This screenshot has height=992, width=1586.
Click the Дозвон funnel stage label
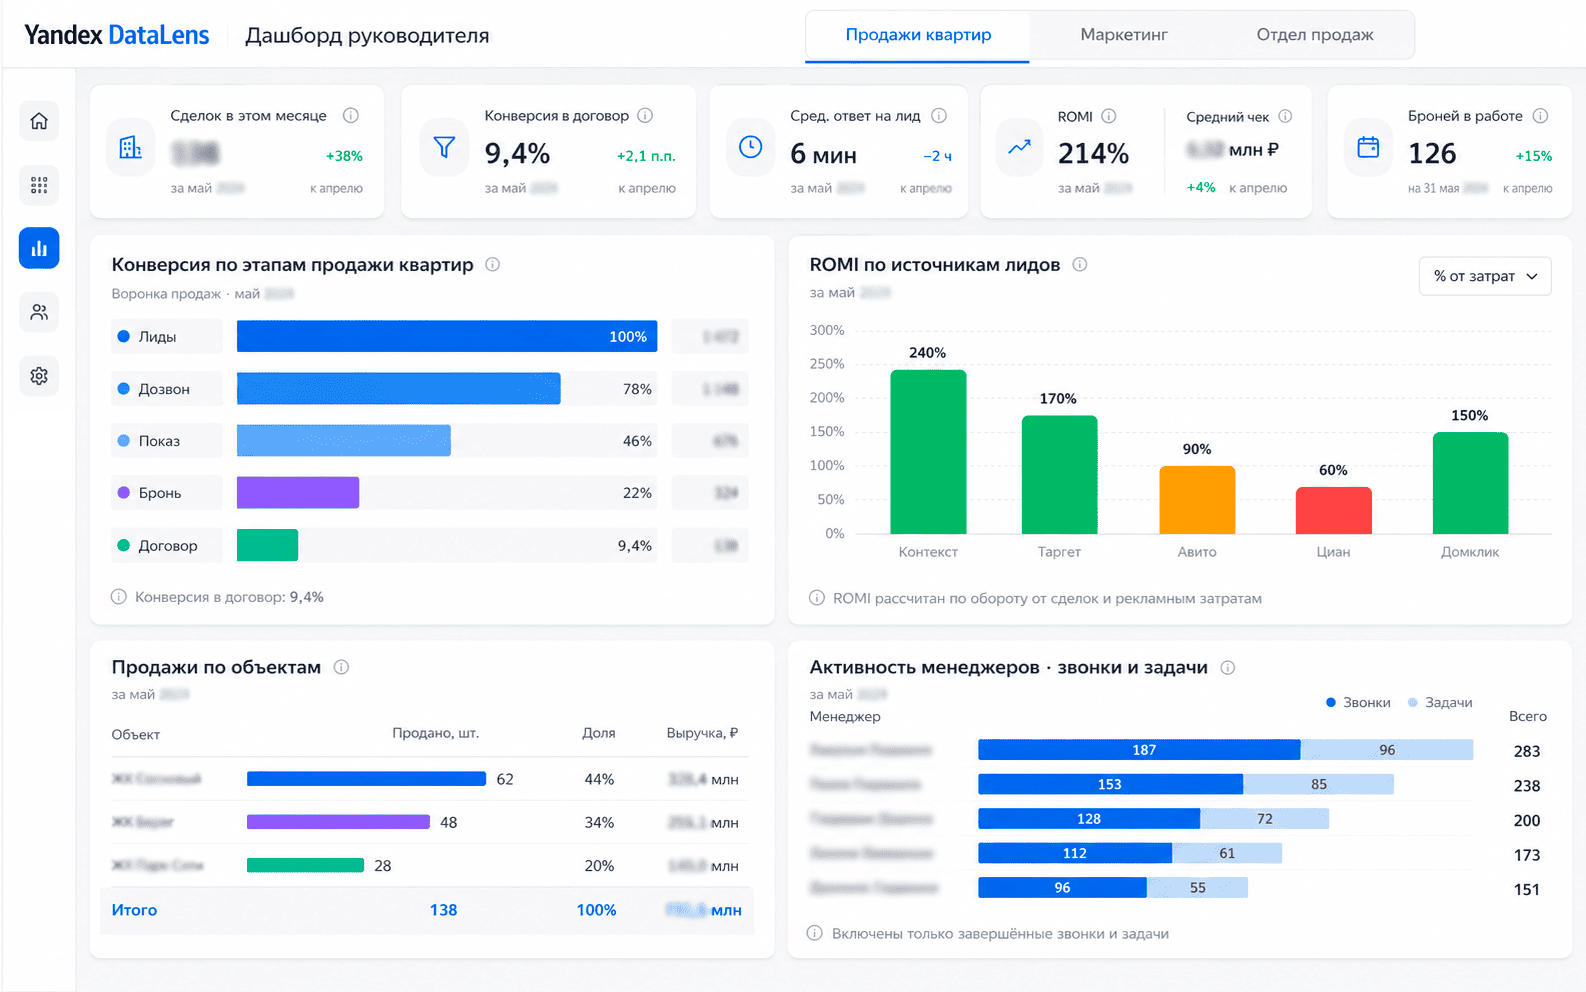pos(166,389)
